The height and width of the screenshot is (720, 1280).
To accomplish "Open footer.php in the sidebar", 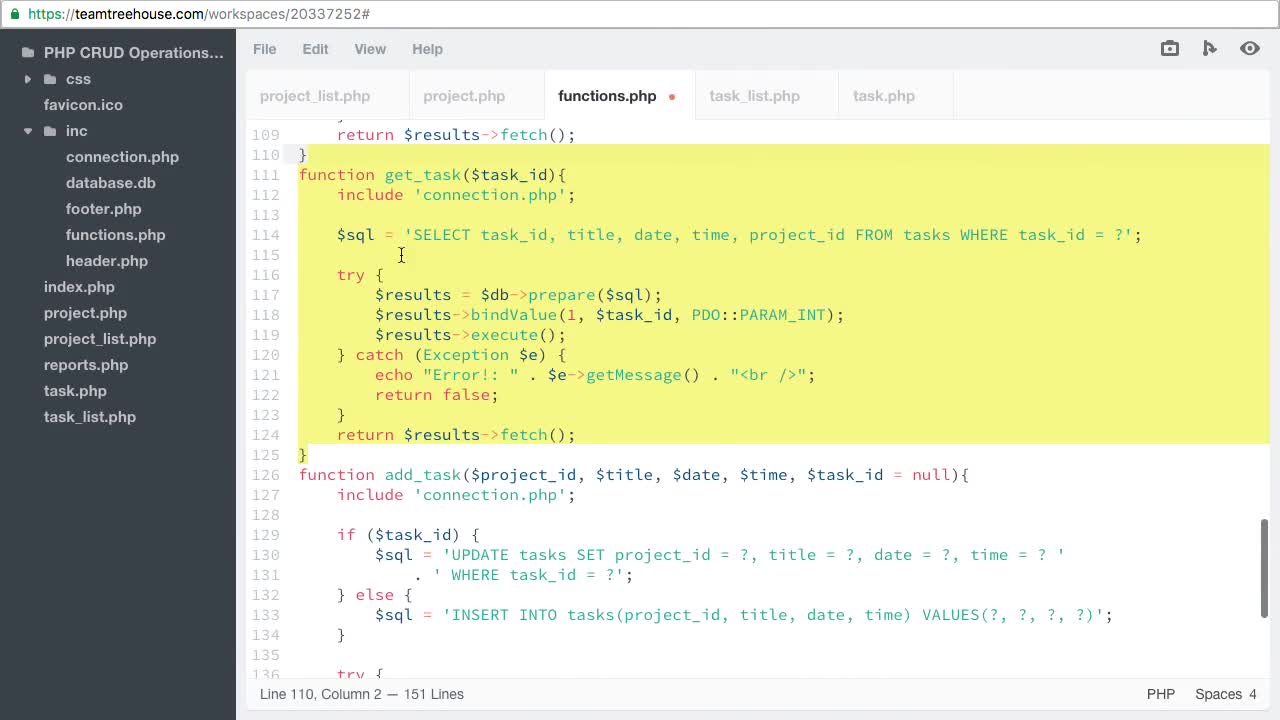I will (x=103, y=209).
